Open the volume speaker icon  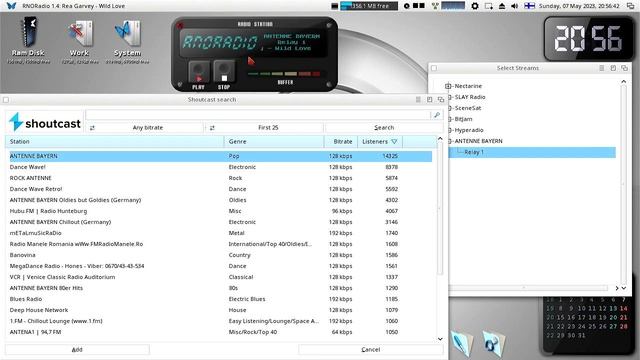pyautogui.click(x=515, y=6)
